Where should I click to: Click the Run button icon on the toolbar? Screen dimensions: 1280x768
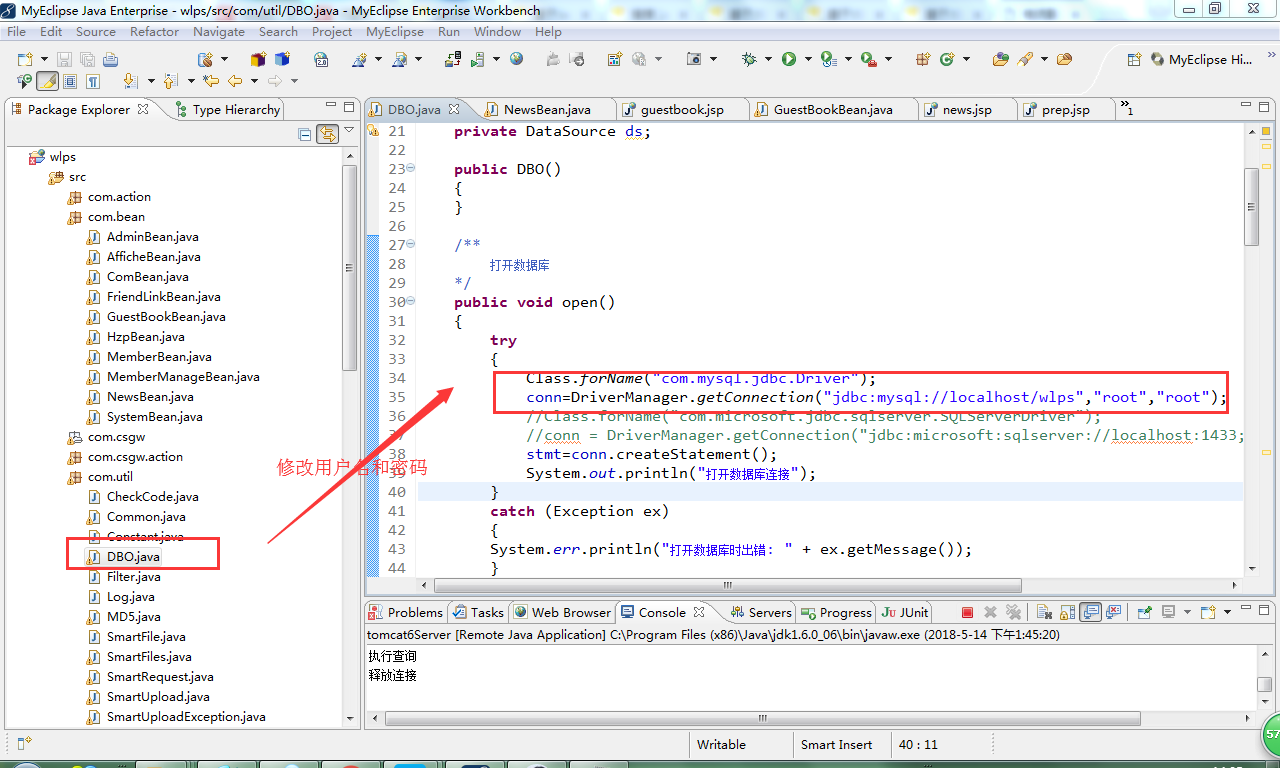click(789, 59)
